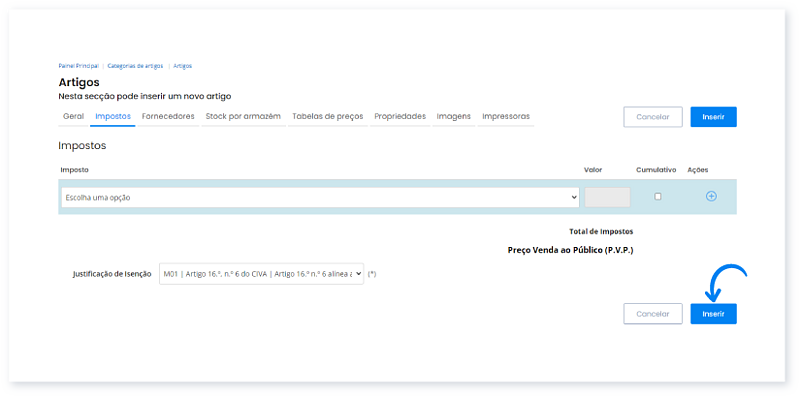Switch to the Propriedades tab

pyautogui.click(x=400, y=117)
